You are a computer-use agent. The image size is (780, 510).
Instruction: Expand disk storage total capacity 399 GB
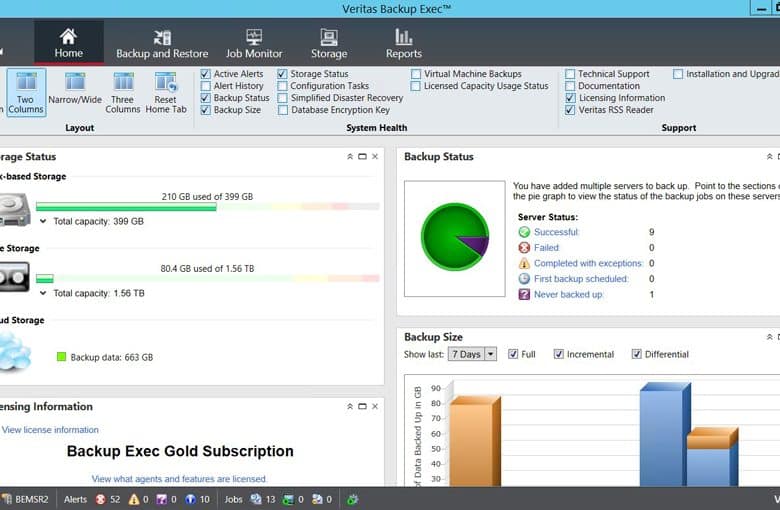(x=43, y=221)
